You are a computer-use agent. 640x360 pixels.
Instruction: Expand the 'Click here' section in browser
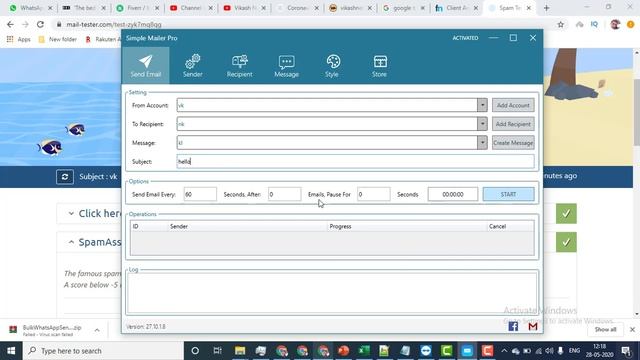pos(71,213)
